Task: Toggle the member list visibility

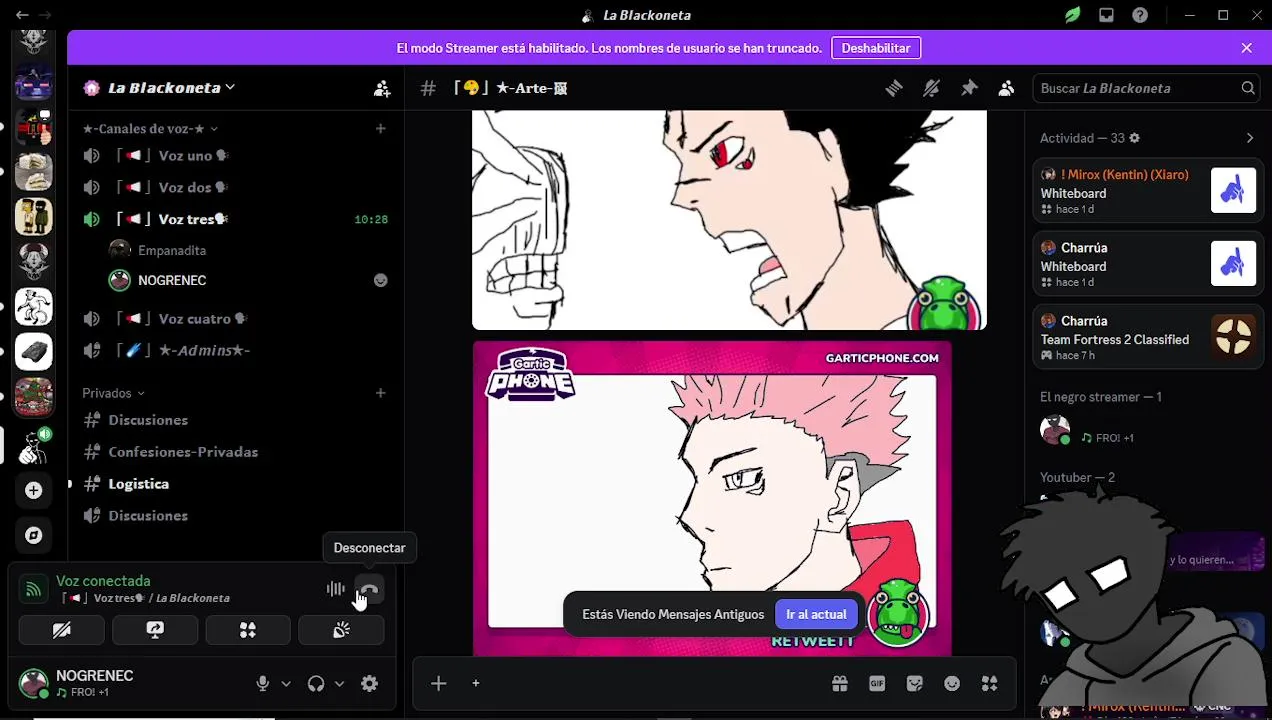Action: pyautogui.click(x=1006, y=88)
